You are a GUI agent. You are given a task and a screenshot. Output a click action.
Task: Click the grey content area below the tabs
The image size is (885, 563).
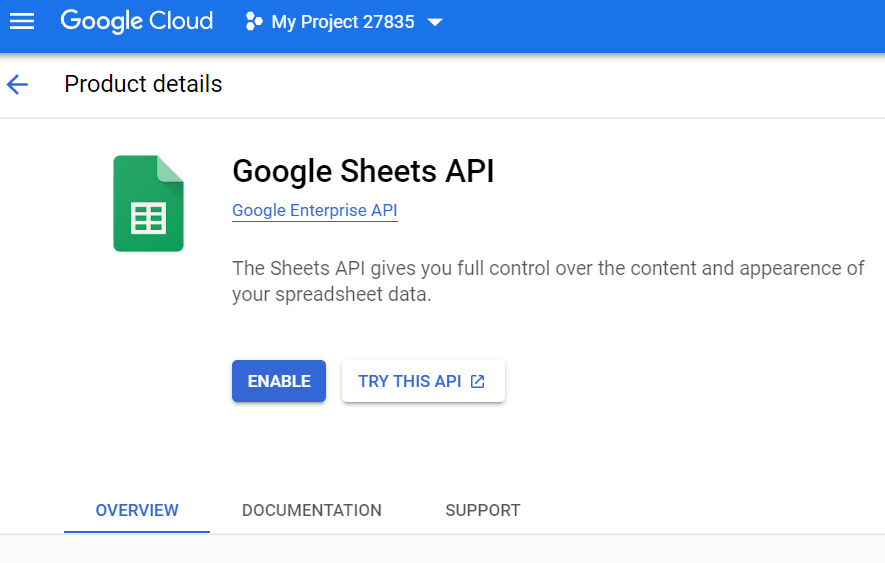(440, 549)
